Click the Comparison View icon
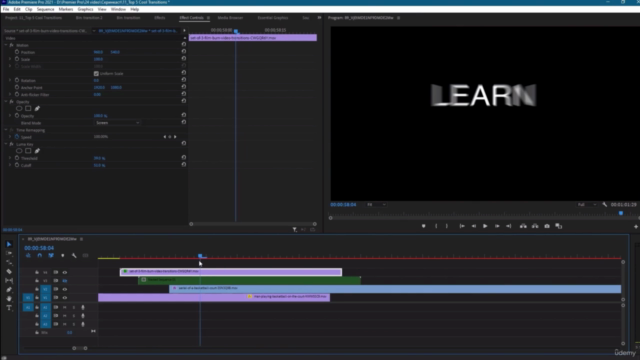This screenshot has width=640, height=360. [559, 226]
